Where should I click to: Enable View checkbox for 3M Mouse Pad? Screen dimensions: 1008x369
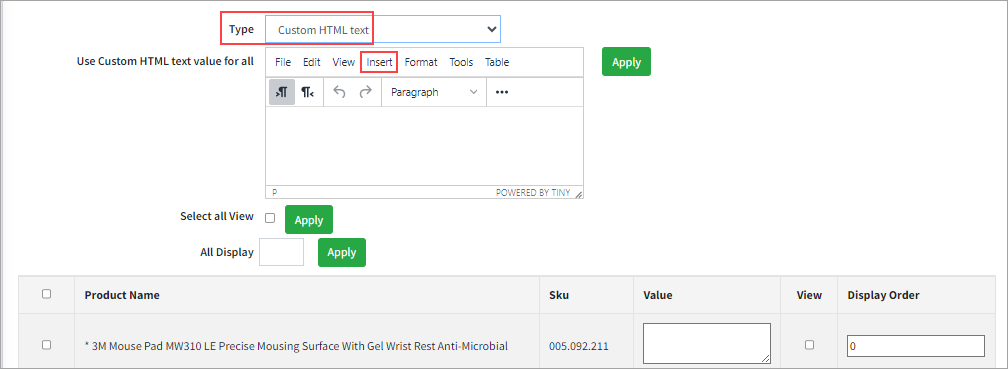click(809, 345)
